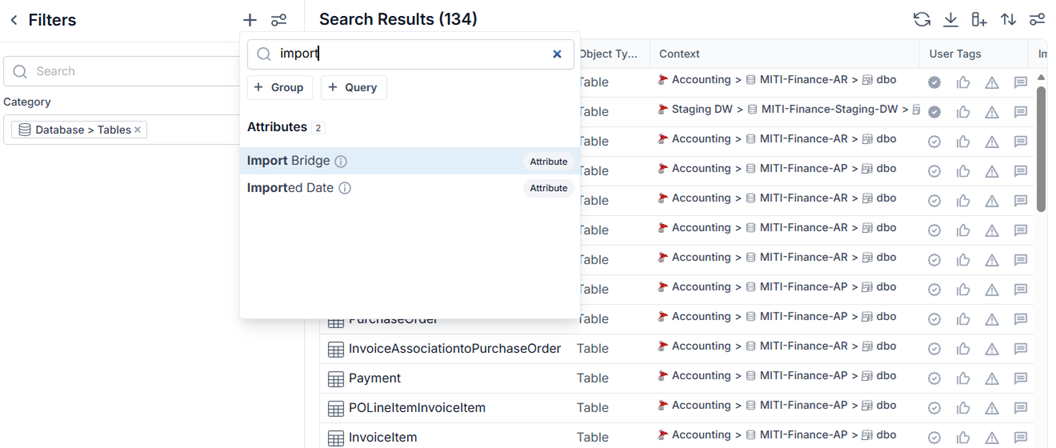This screenshot has width=1056, height=448.
Task: Remove the Database > Tables category chip
Action: click(137, 129)
